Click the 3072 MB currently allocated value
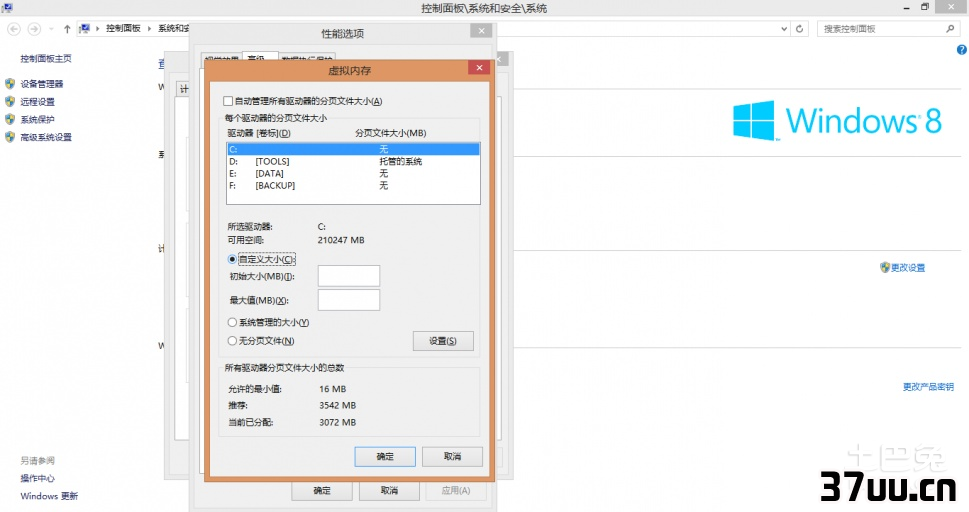Screen dimensions: 969x512 [x=337, y=422]
